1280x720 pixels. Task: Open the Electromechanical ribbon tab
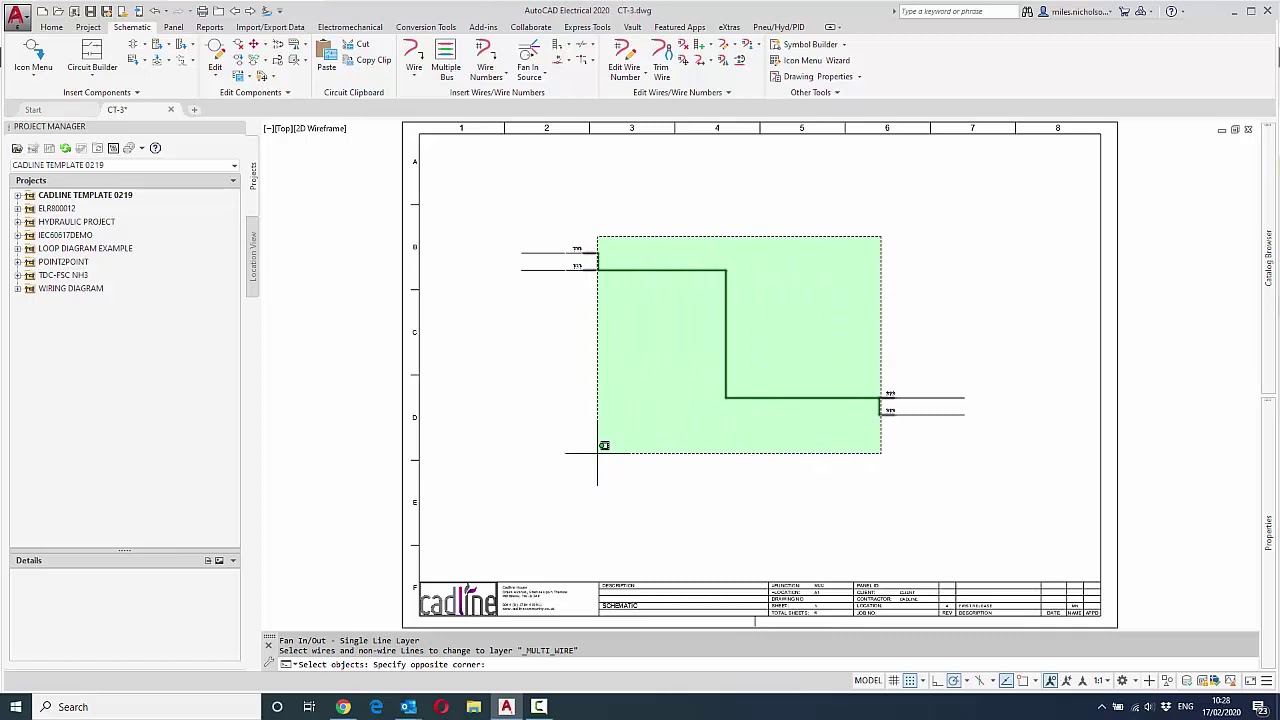[350, 27]
